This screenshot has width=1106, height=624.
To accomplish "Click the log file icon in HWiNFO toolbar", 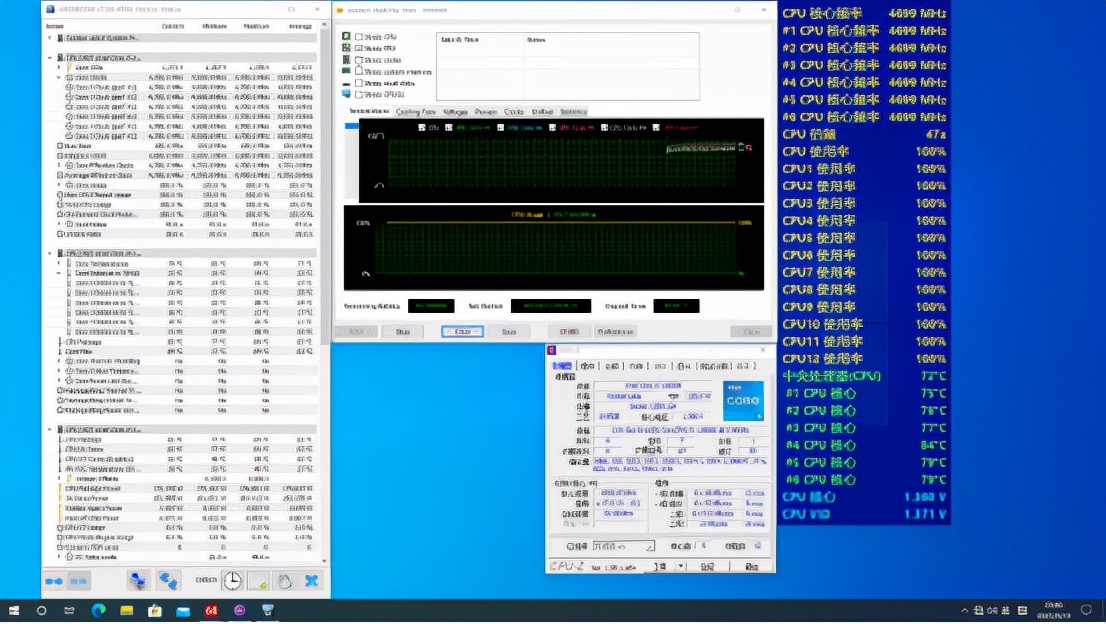I will tap(258, 580).
